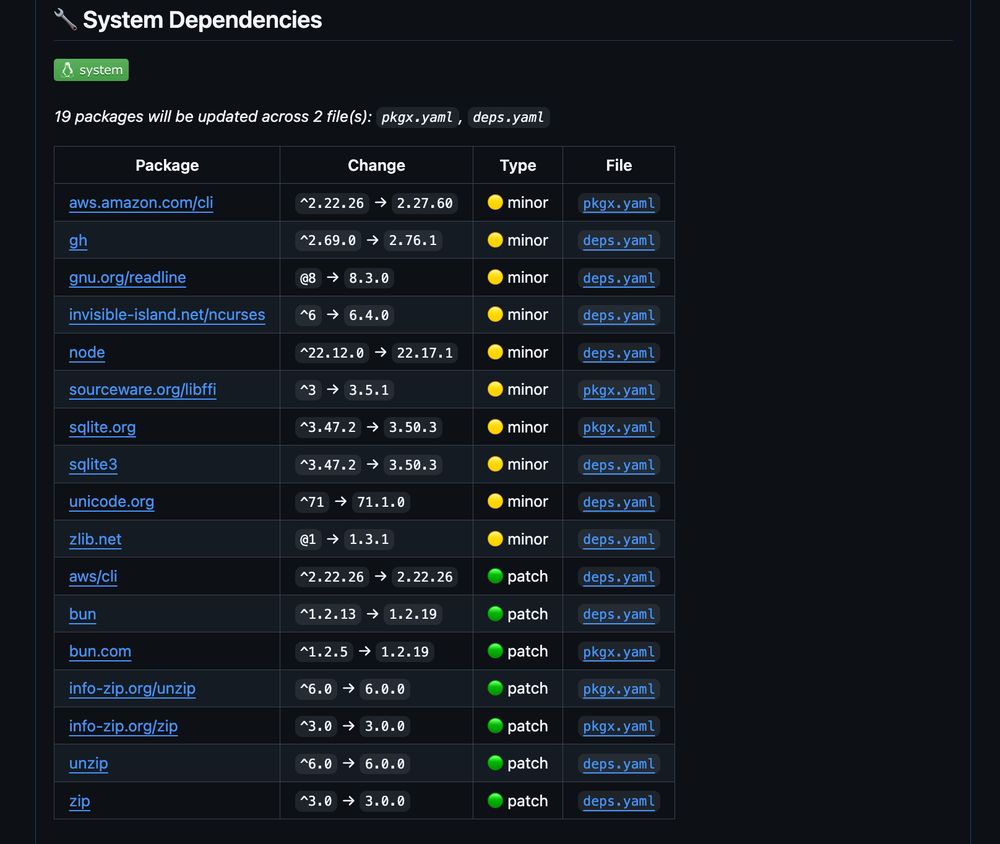Open deps.yaml link in gh row
This screenshot has width=1000, height=844.
(x=619, y=241)
